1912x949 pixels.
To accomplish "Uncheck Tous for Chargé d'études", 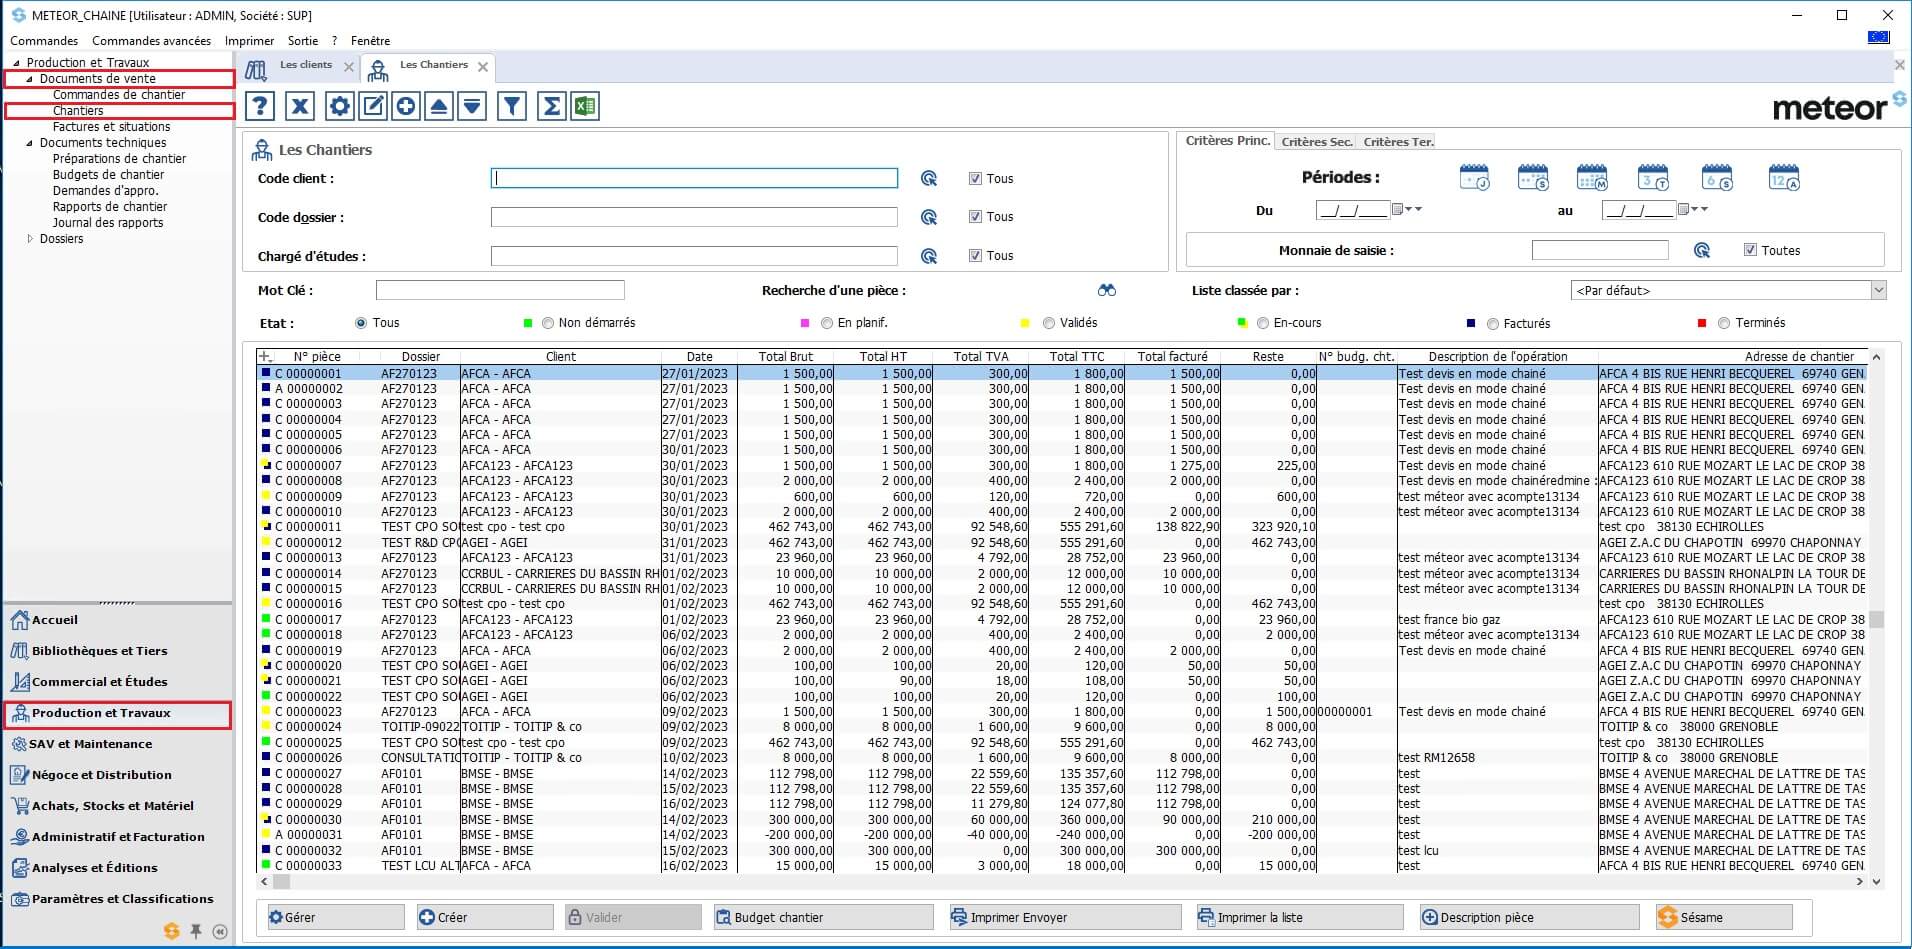I will click(975, 255).
